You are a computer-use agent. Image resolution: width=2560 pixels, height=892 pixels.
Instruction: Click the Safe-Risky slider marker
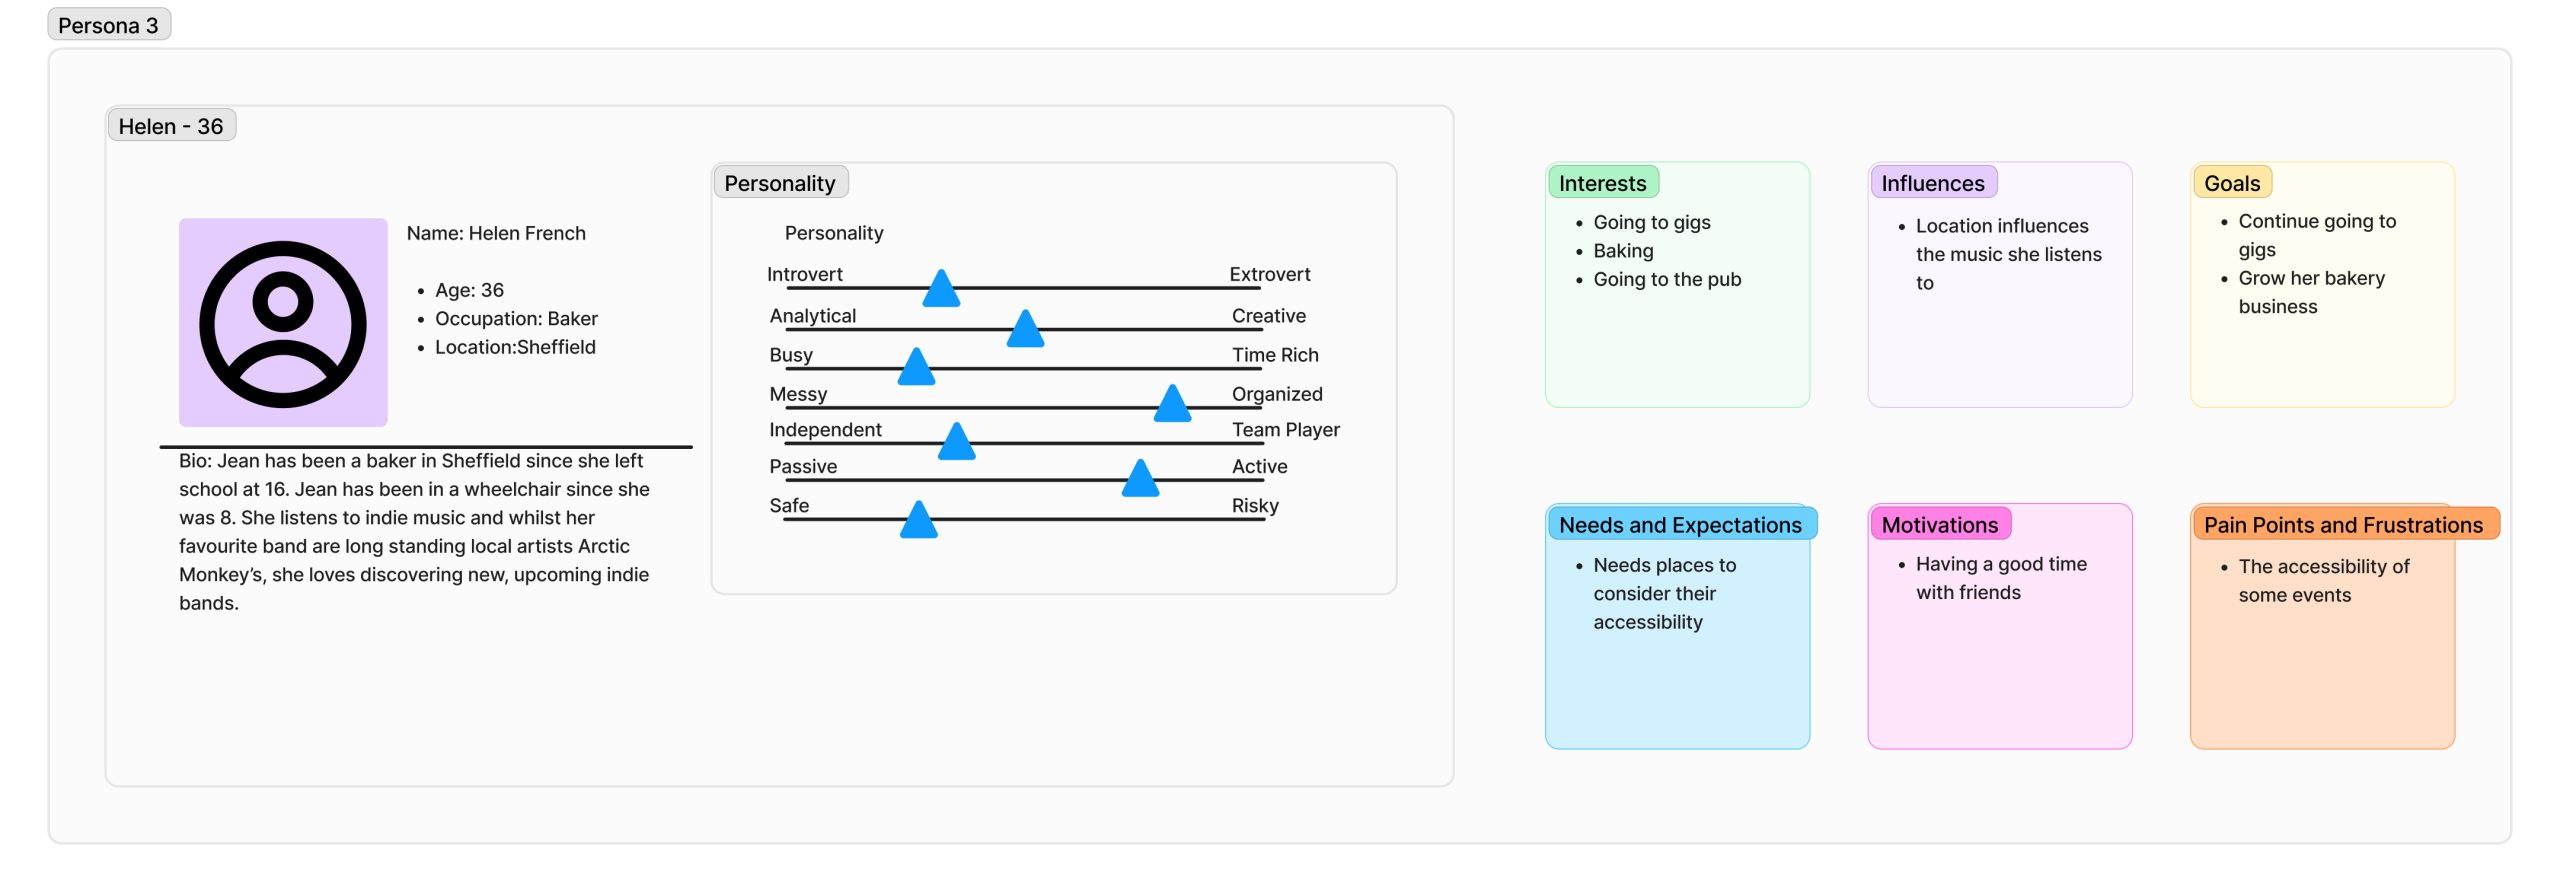pyautogui.click(x=918, y=521)
